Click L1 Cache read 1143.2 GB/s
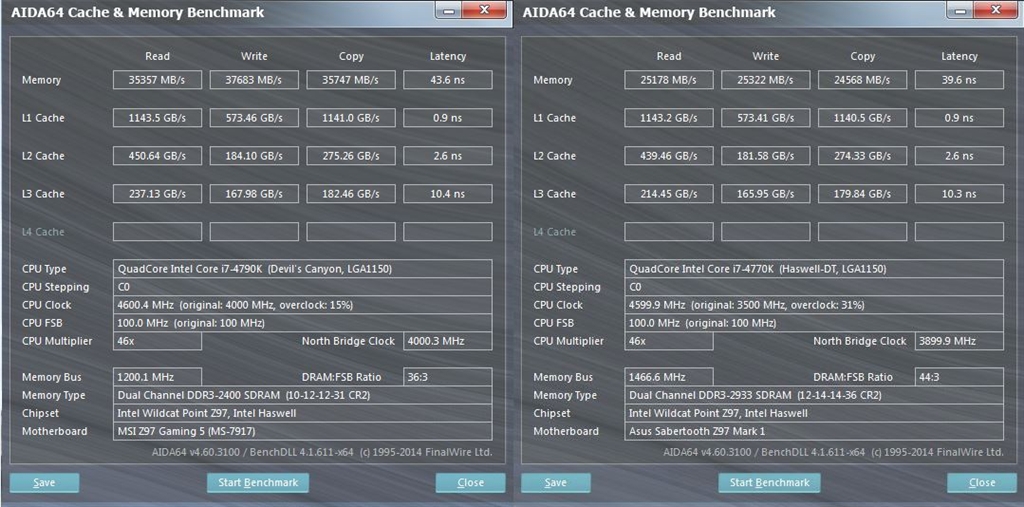The width and height of the screenshot is (1024, 507). coord(669,118)
